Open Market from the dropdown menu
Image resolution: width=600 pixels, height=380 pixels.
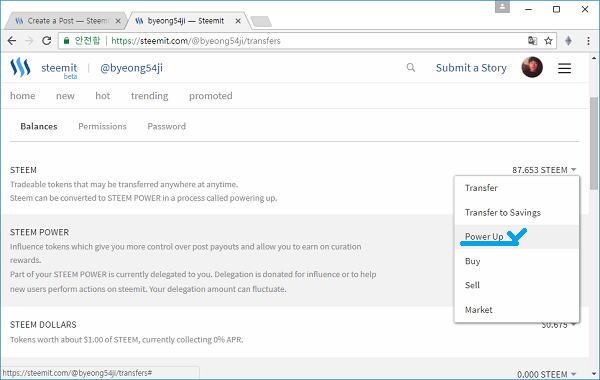(517, 310)
